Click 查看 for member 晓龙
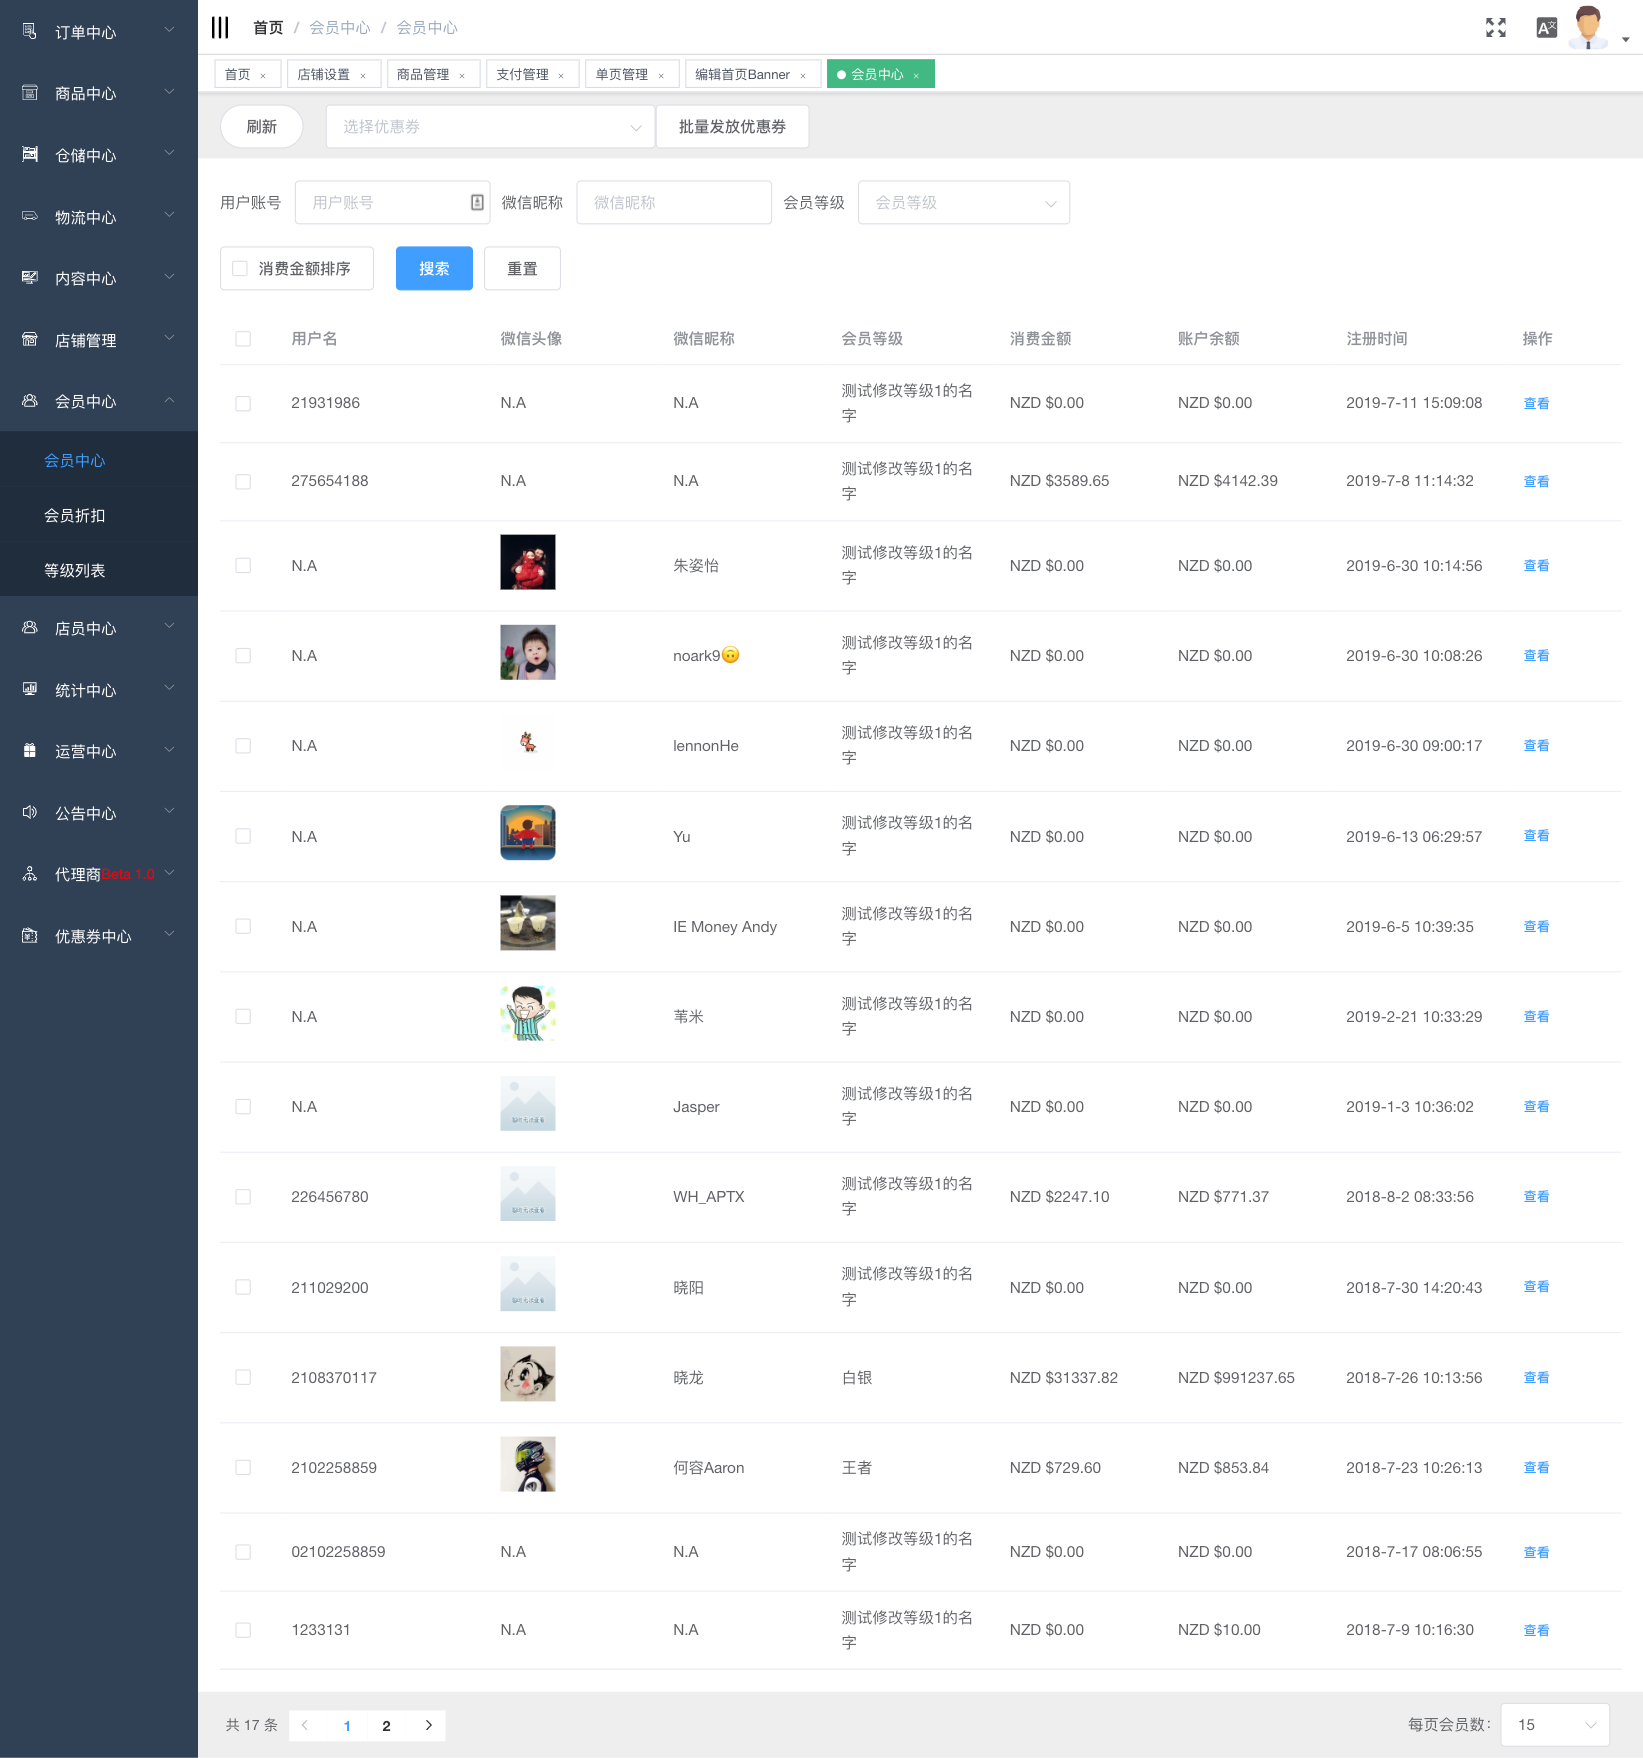The height and width of the screenshot is (1758, 1643). [x=1535, y=1378]
